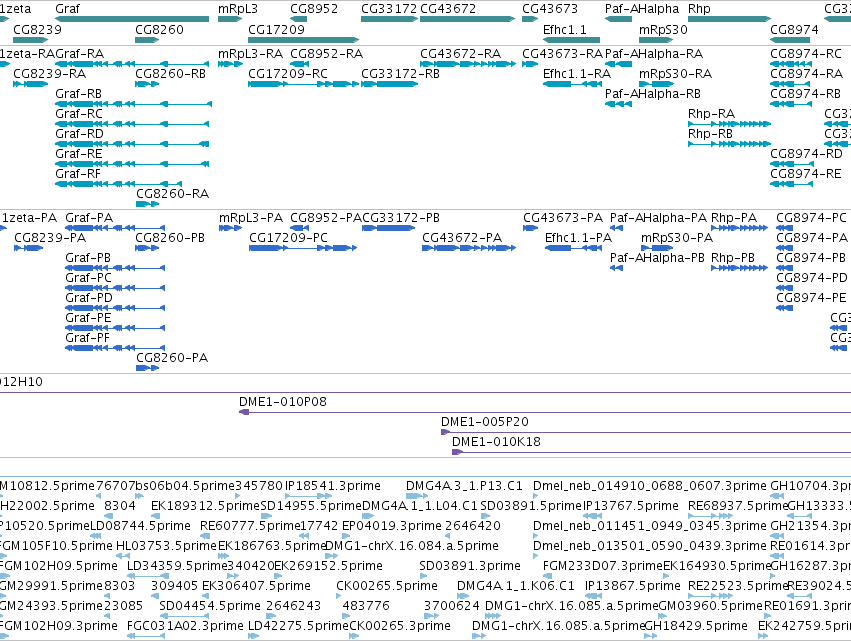Click the DME1-010K18 BAC label
This screenshot has height=641, width=851.
497,442
